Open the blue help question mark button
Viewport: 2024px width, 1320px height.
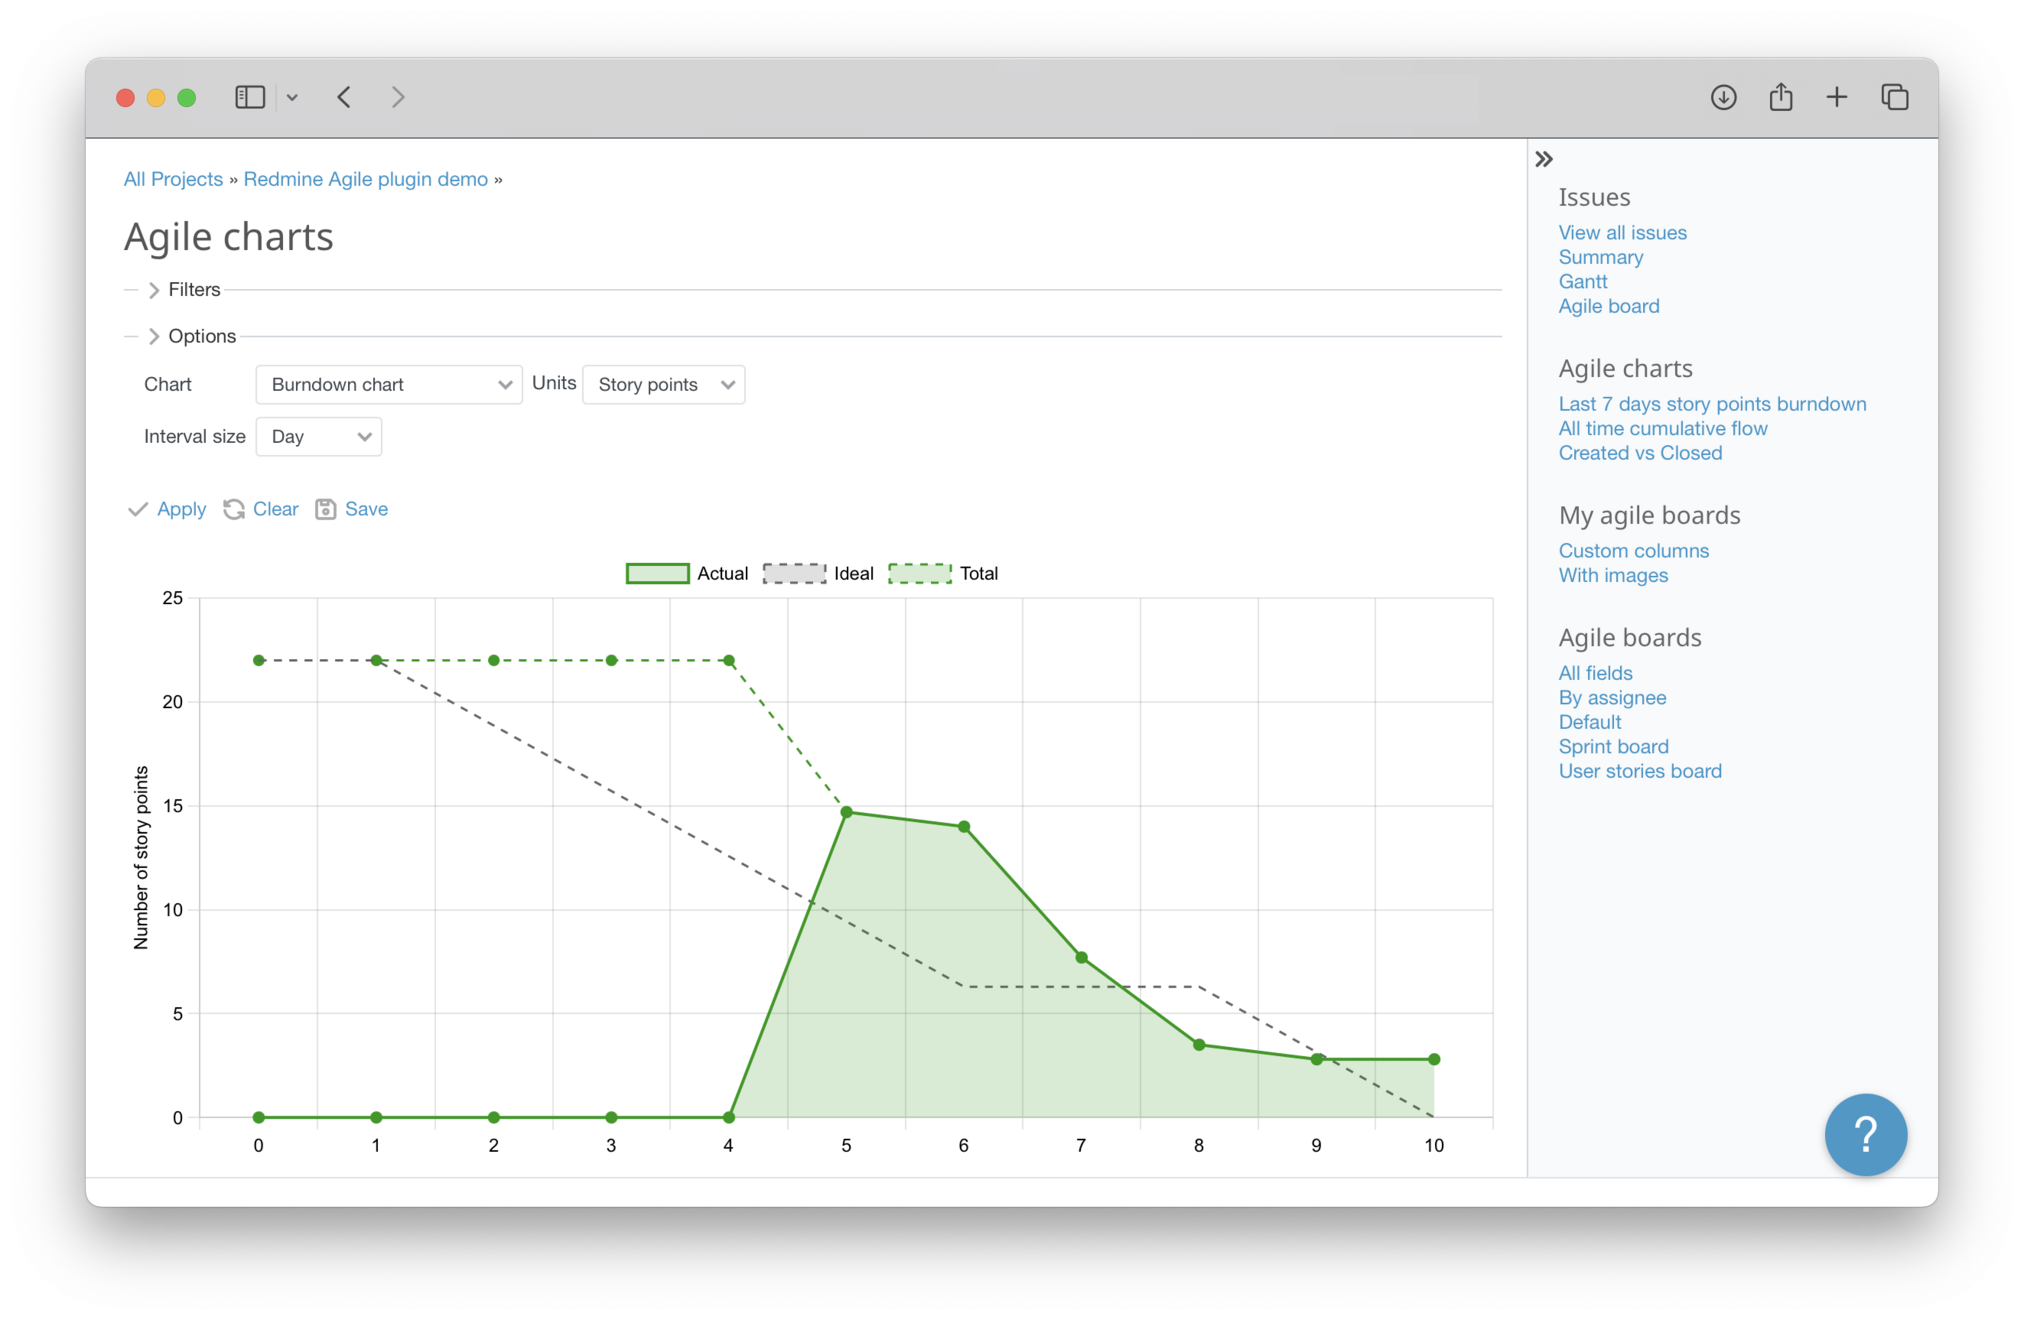(1865, 1134)
